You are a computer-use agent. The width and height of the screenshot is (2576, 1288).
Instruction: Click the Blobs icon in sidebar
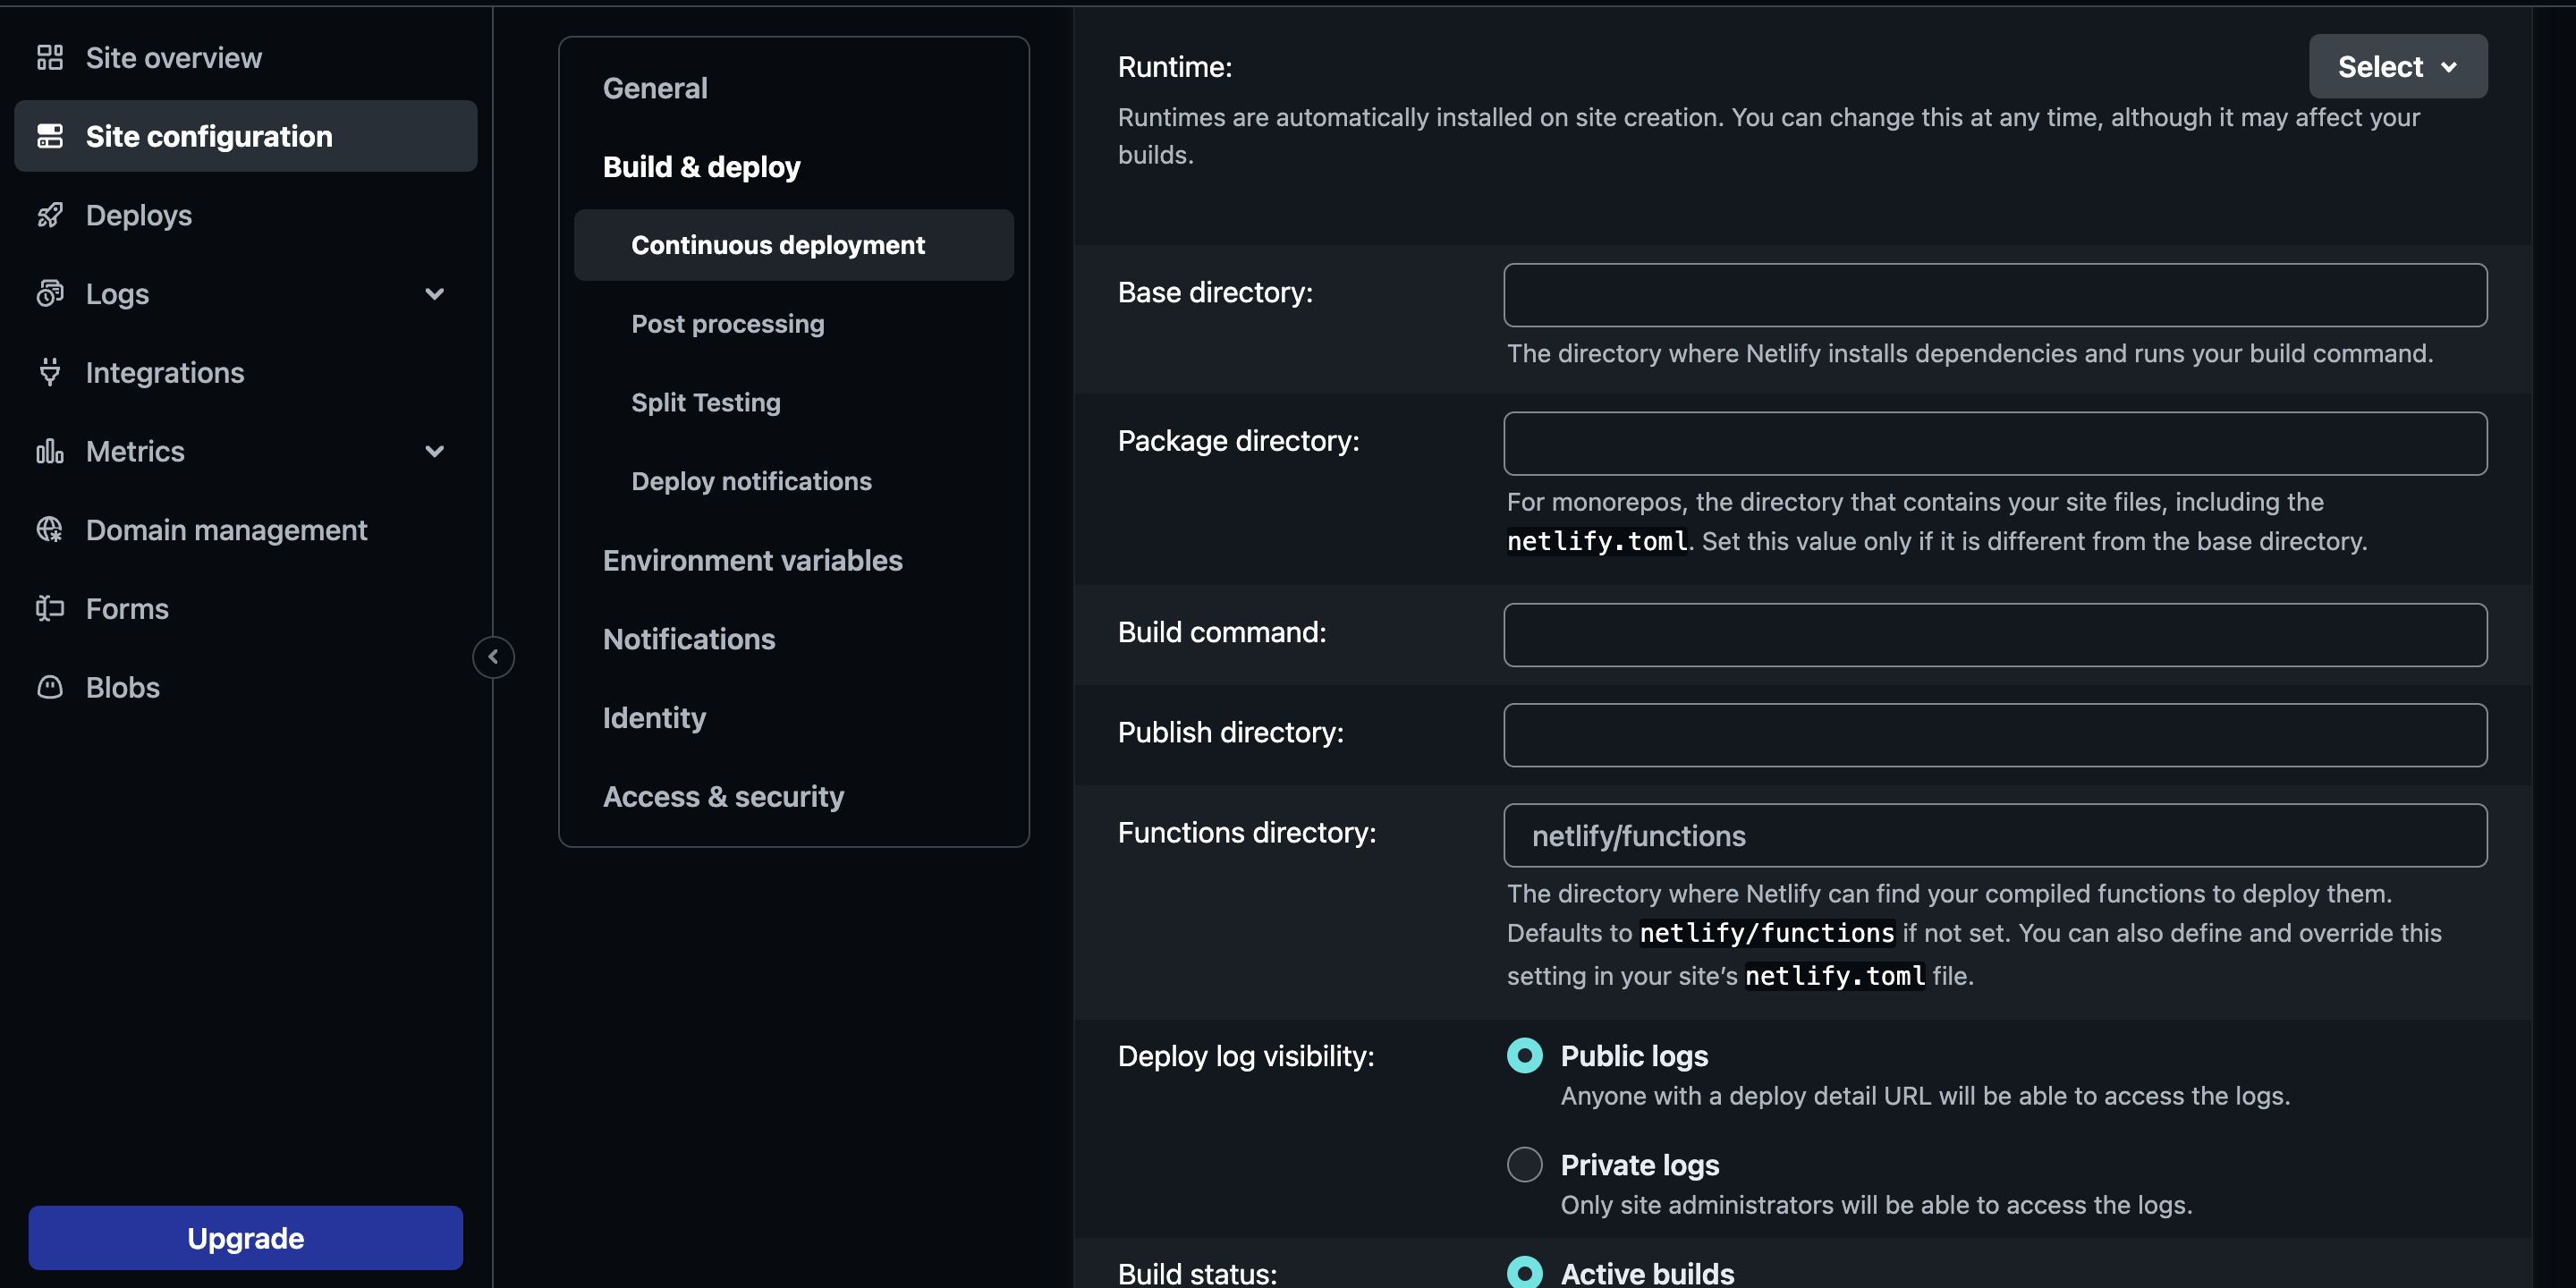point(50,687)
